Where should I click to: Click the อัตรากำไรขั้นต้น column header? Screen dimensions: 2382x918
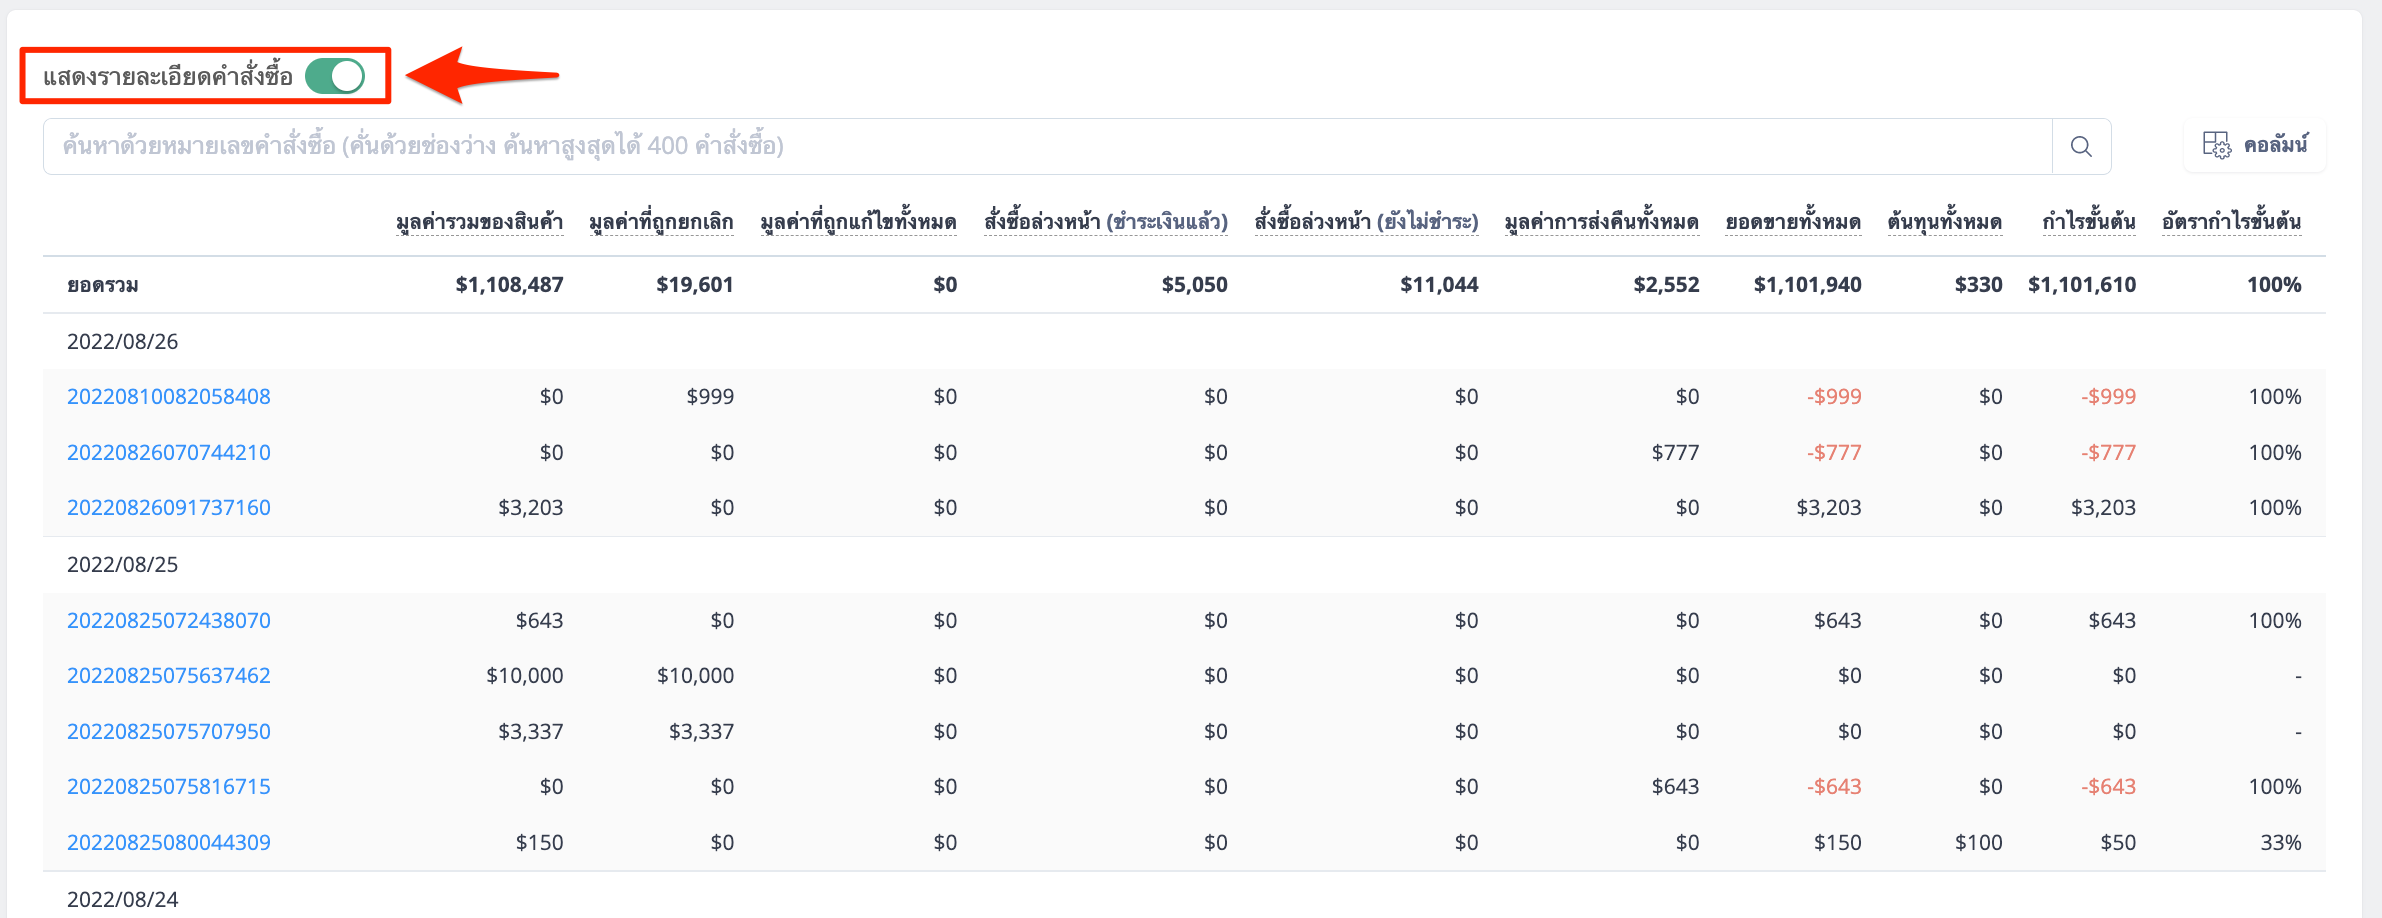2232,222
